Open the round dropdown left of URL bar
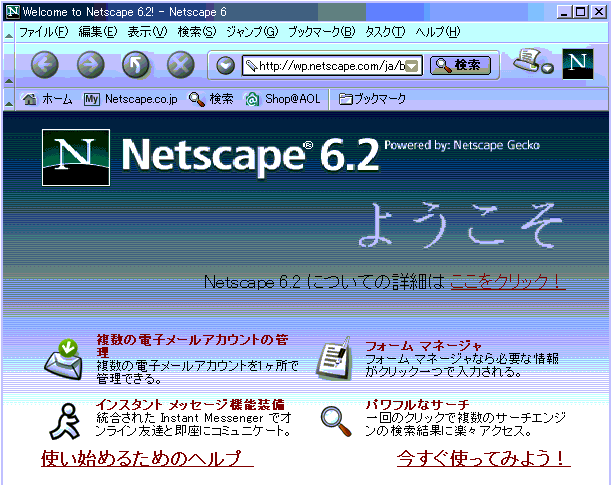 (225, 66)
